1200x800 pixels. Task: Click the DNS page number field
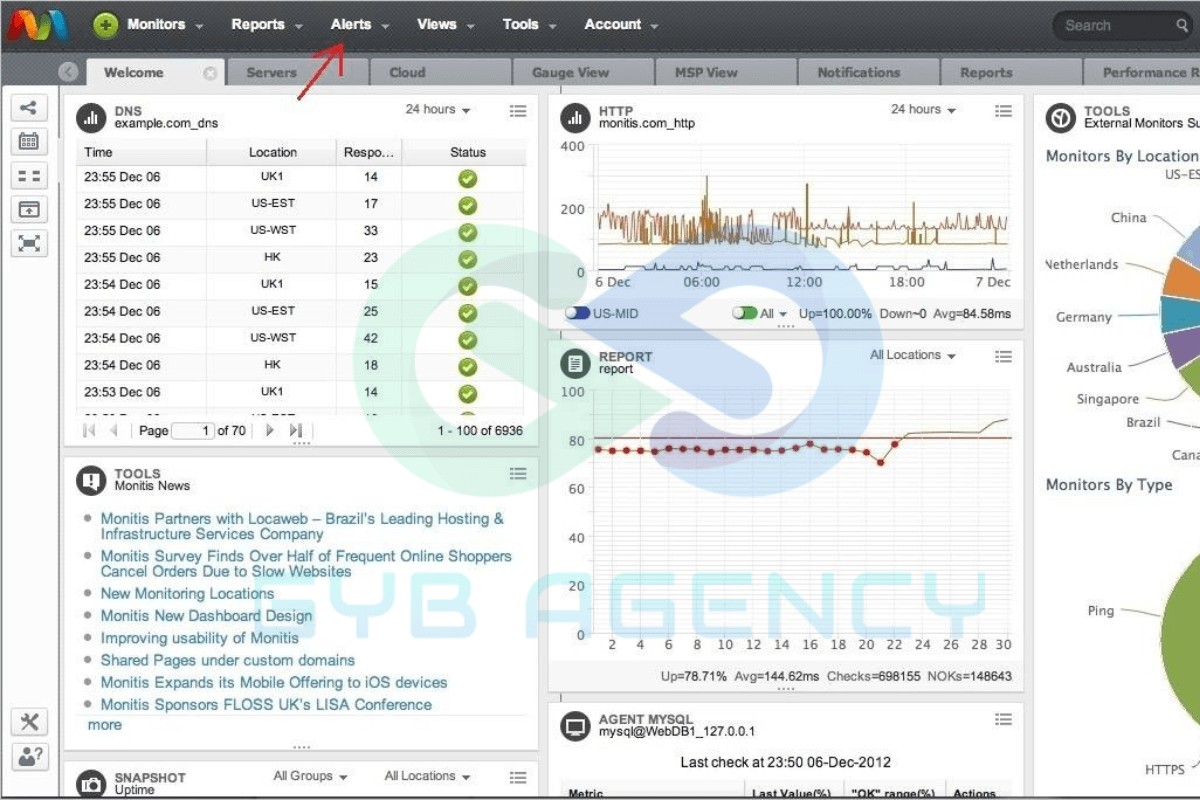coord(193,430)
